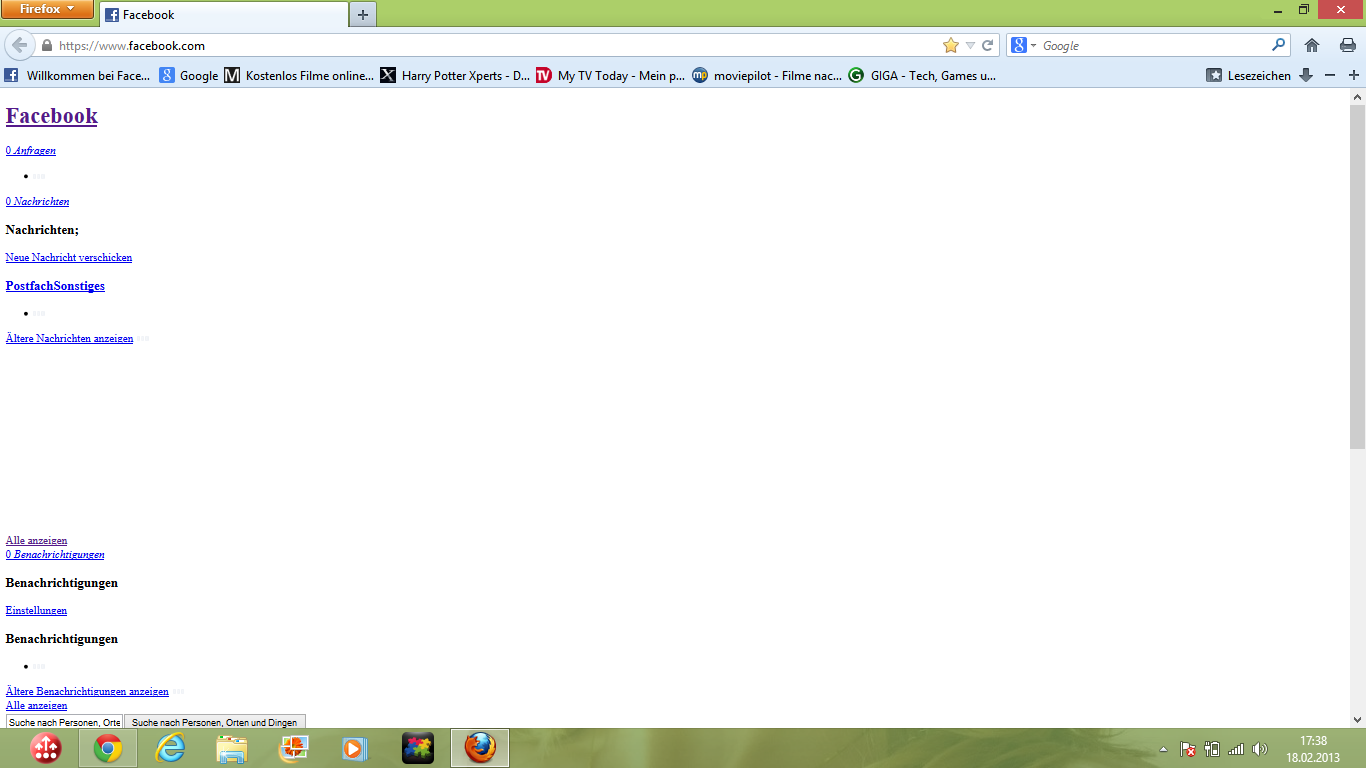Open the photo gallery app on the taskbar

point(294,748)
